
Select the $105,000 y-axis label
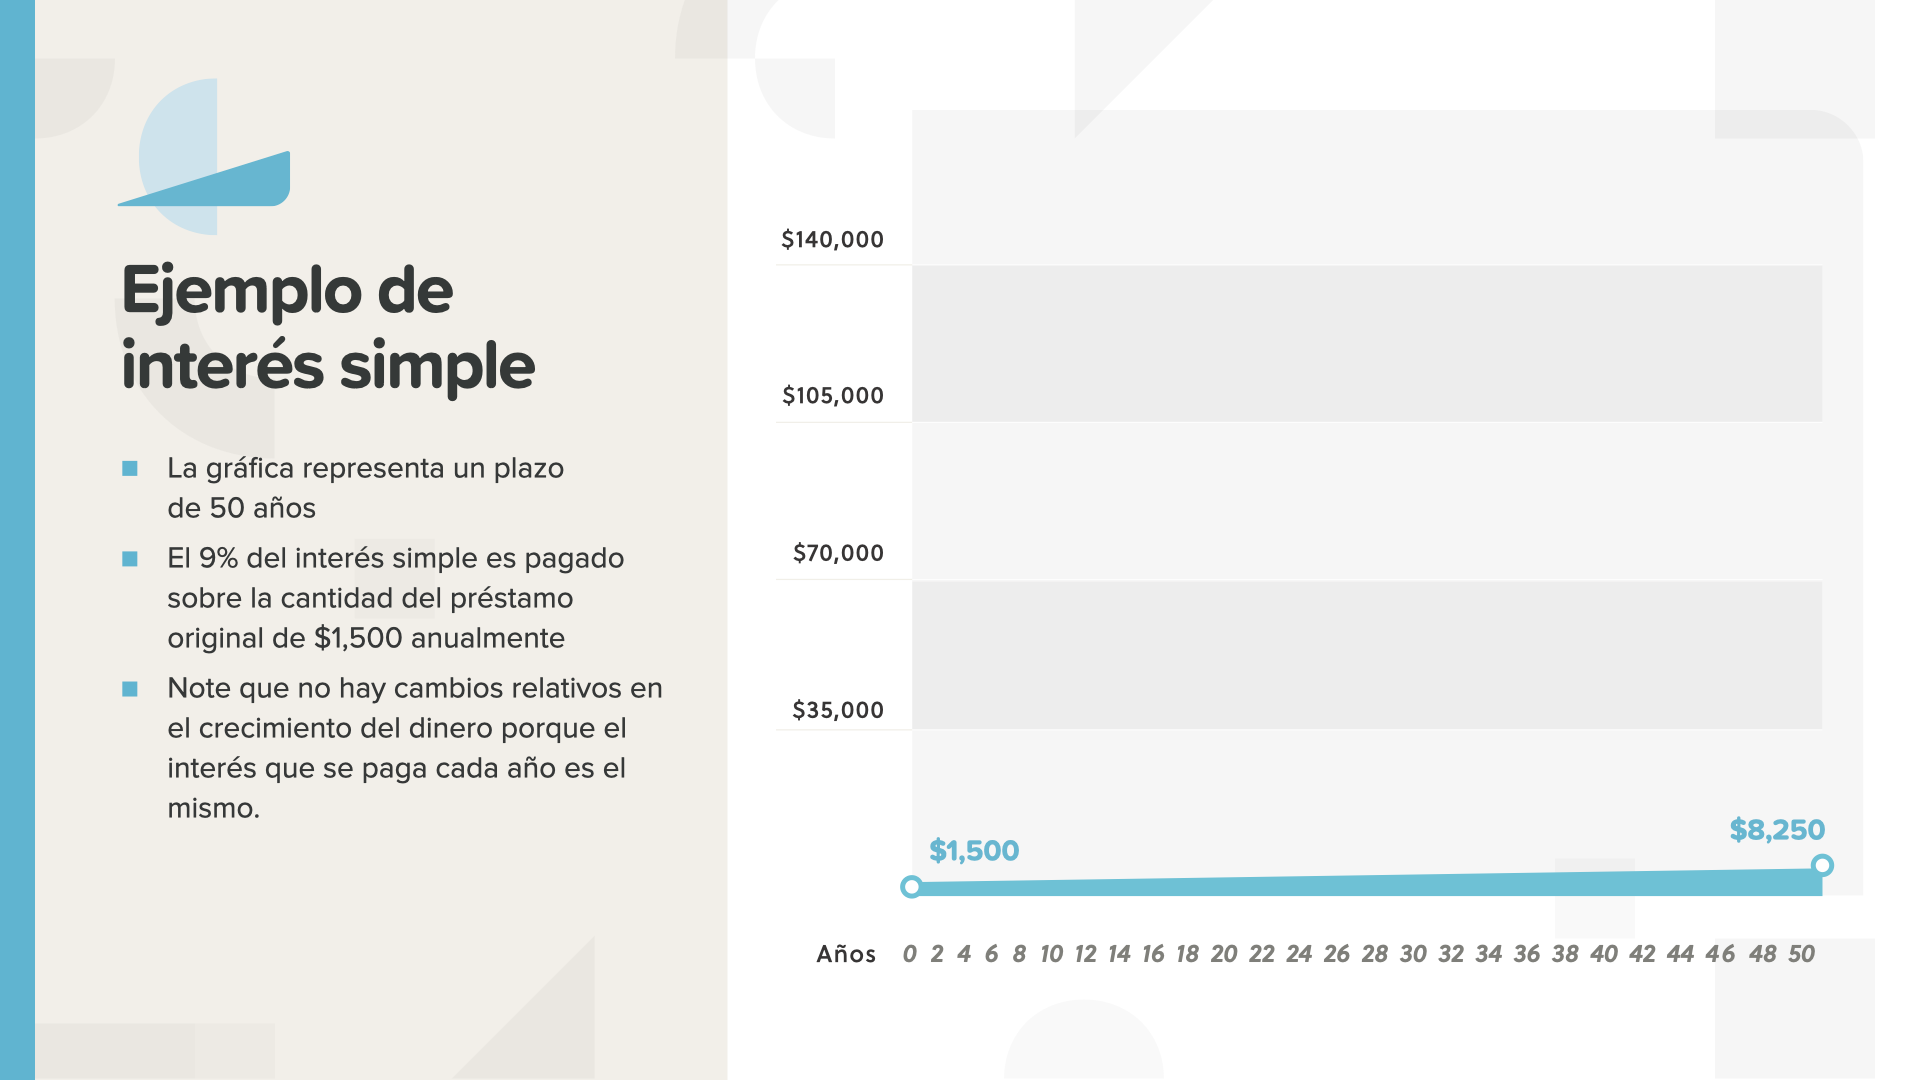coord(832,396)
